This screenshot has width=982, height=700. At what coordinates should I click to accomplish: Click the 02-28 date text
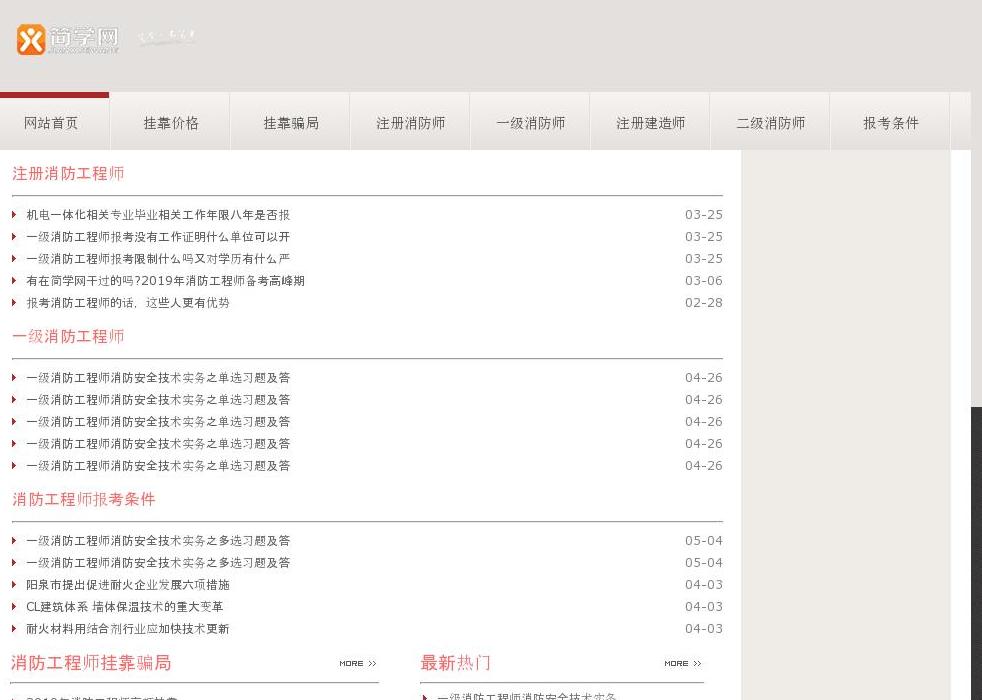point(704,302)
